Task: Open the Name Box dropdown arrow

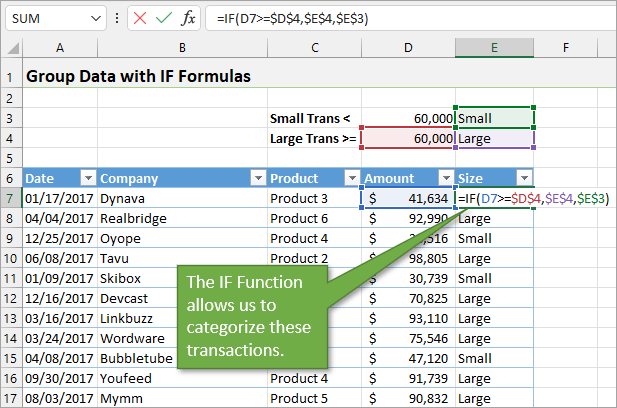Action: 95,19
